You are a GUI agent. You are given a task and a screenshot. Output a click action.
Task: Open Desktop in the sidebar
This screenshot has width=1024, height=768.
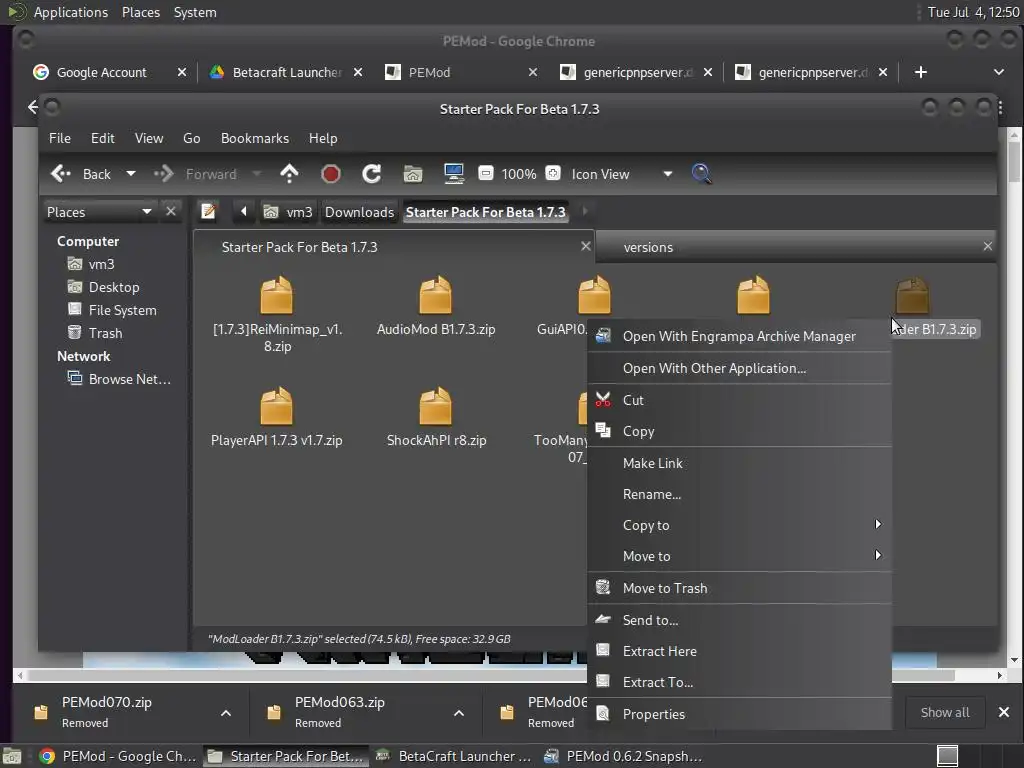pyautogui.click(x=114, y=287)
